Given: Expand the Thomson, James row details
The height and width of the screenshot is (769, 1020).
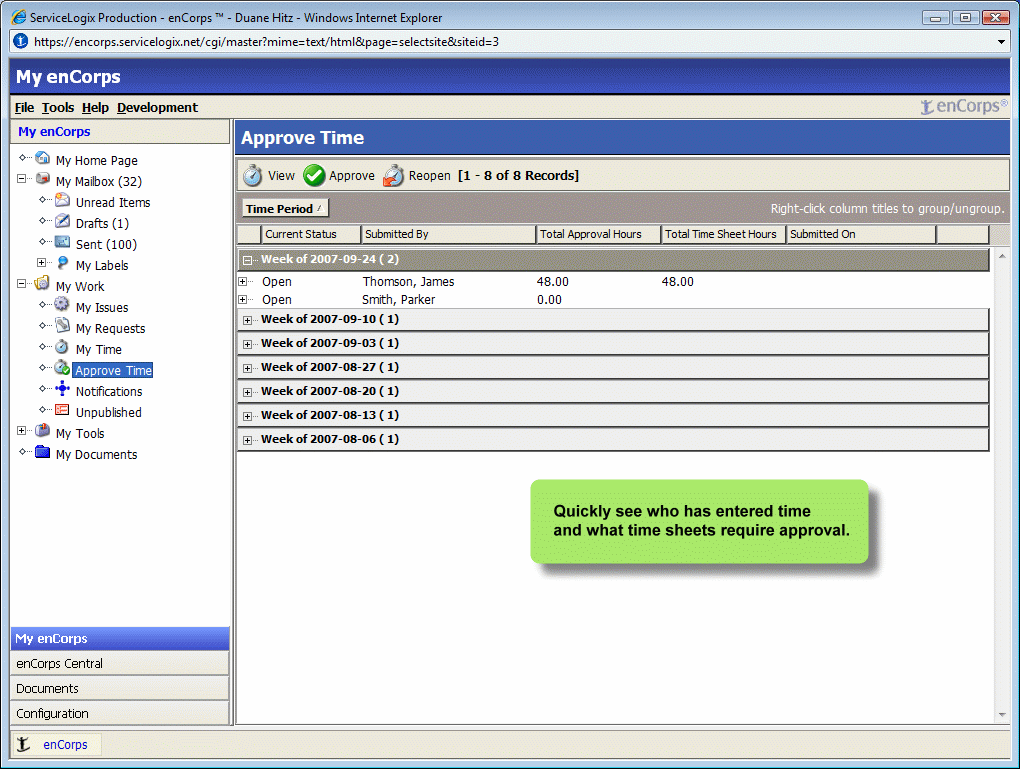Looking at the screenshot, I should 243,282.
